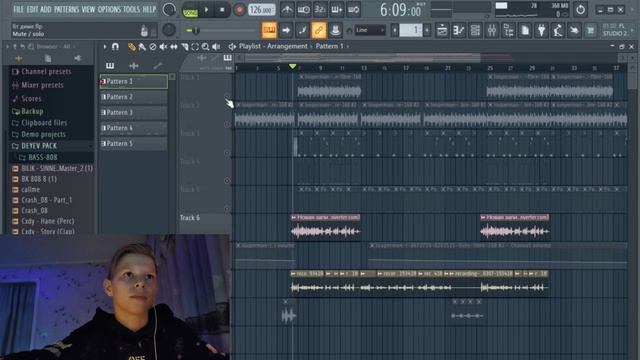The height and width of the screenshot is (360, 640).
Task: Toggle step editing mode icon
Action: 302,30
